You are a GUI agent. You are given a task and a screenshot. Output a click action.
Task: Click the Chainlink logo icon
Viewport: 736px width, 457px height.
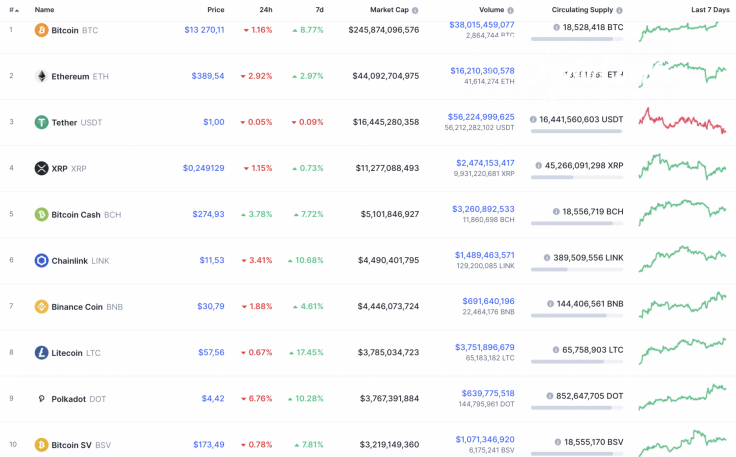click(41, 260)
